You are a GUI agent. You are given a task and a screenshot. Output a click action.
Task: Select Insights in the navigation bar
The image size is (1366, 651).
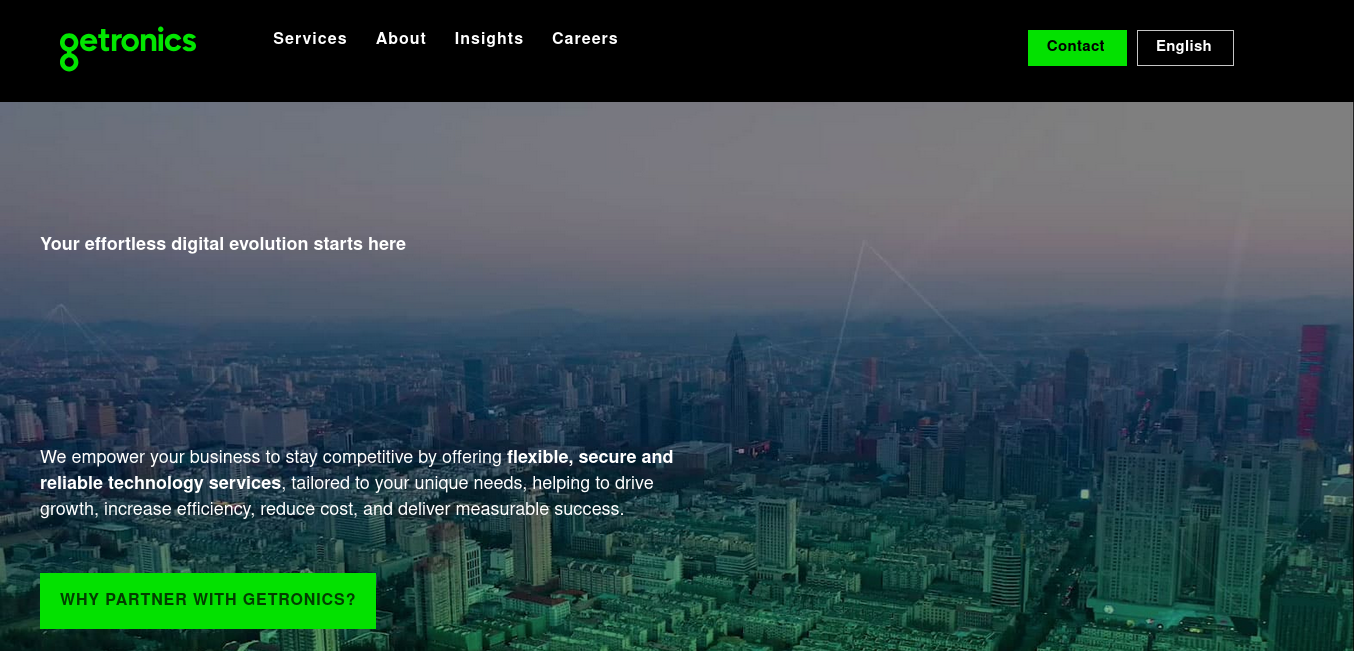tap(489, 39)
